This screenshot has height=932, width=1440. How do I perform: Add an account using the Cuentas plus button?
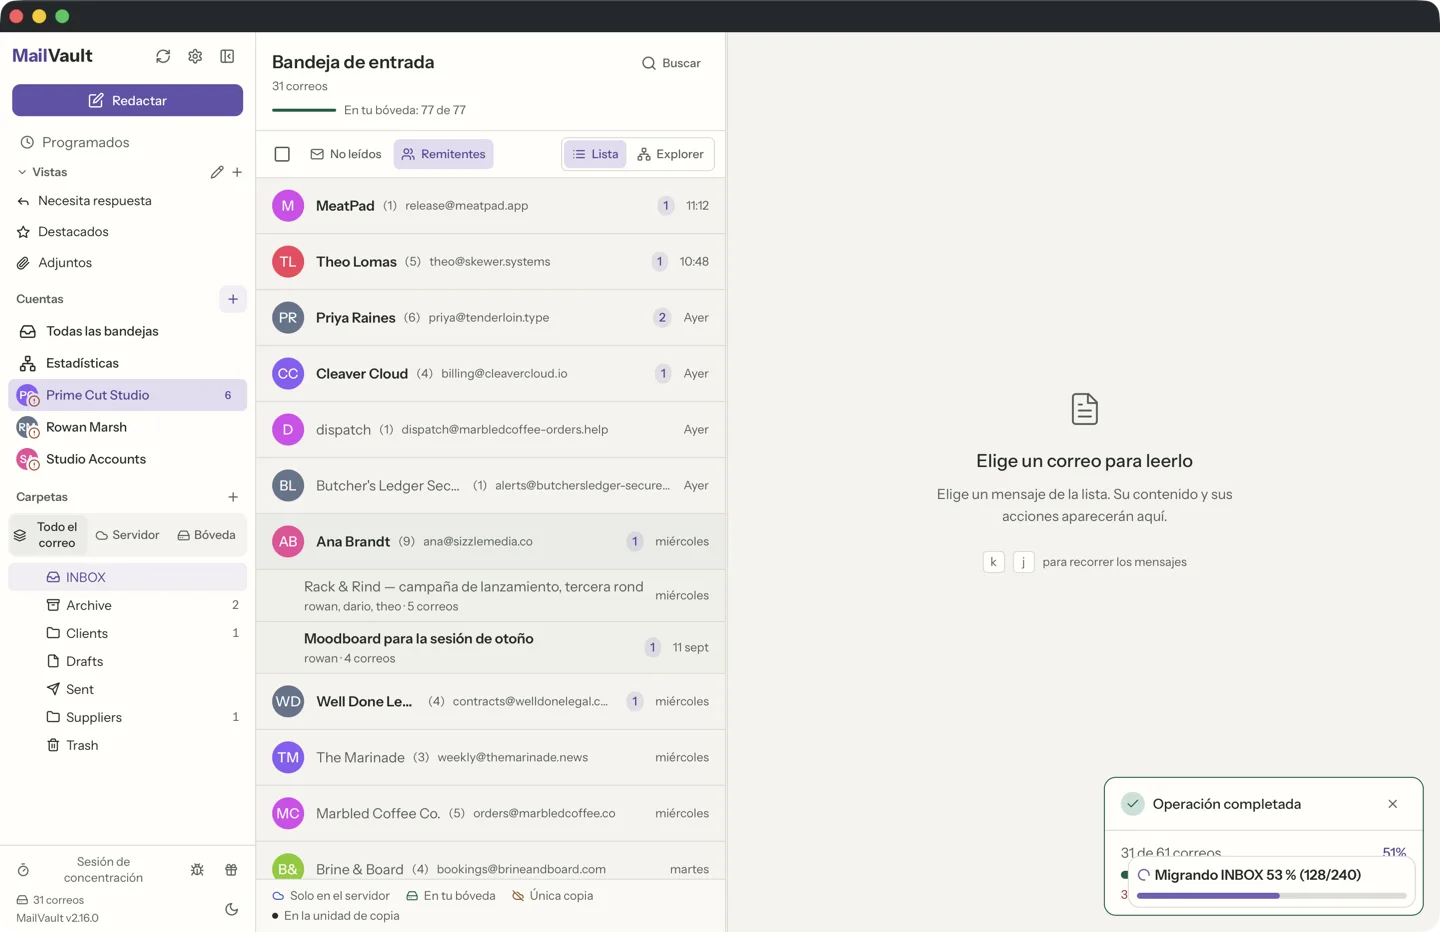tap(233, 299)
